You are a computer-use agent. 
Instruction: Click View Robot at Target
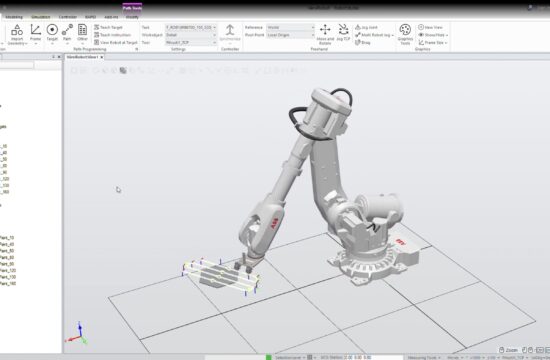[x=116, y=42]
